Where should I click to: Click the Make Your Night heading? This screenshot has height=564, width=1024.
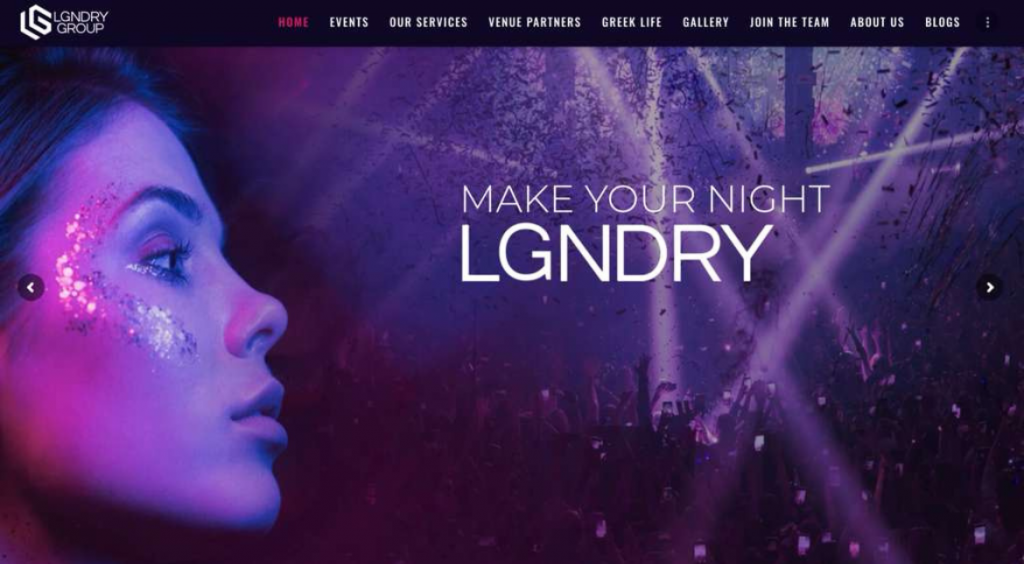645,198
